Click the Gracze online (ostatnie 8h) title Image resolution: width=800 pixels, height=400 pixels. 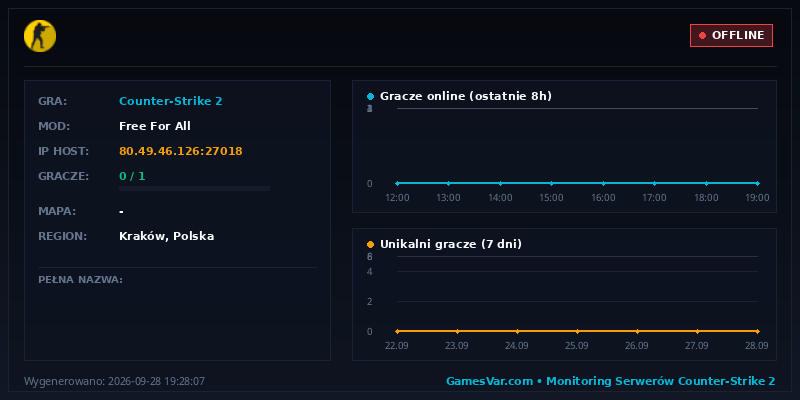click(466, 96)
